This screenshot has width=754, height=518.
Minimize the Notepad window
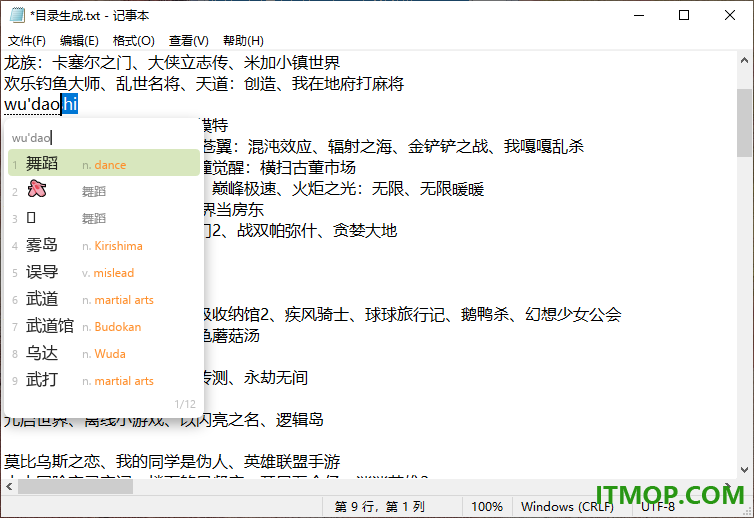tap(639, 15)
